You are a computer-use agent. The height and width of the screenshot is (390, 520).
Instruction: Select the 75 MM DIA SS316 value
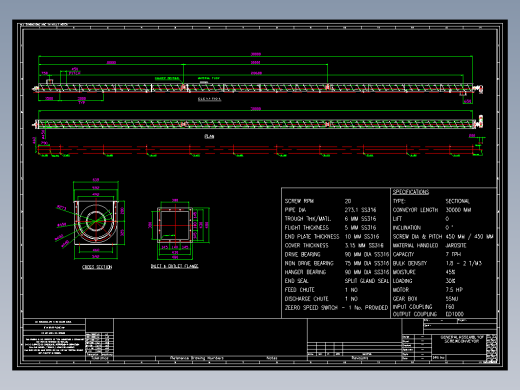(x=367, y=263)
